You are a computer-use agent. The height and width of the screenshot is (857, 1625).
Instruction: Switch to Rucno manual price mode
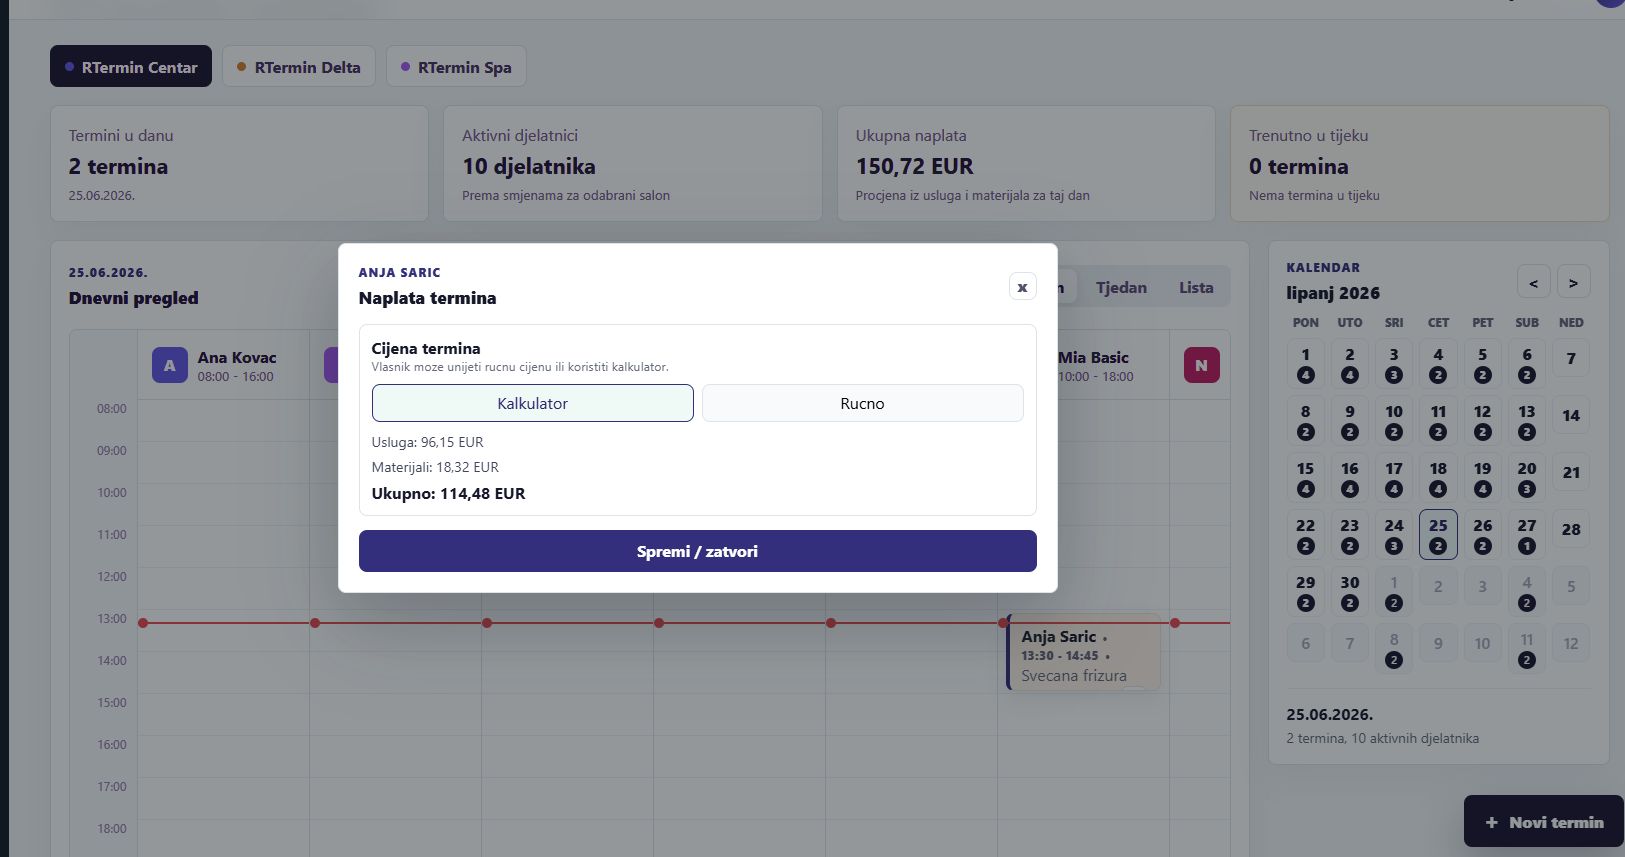(862, 403)
